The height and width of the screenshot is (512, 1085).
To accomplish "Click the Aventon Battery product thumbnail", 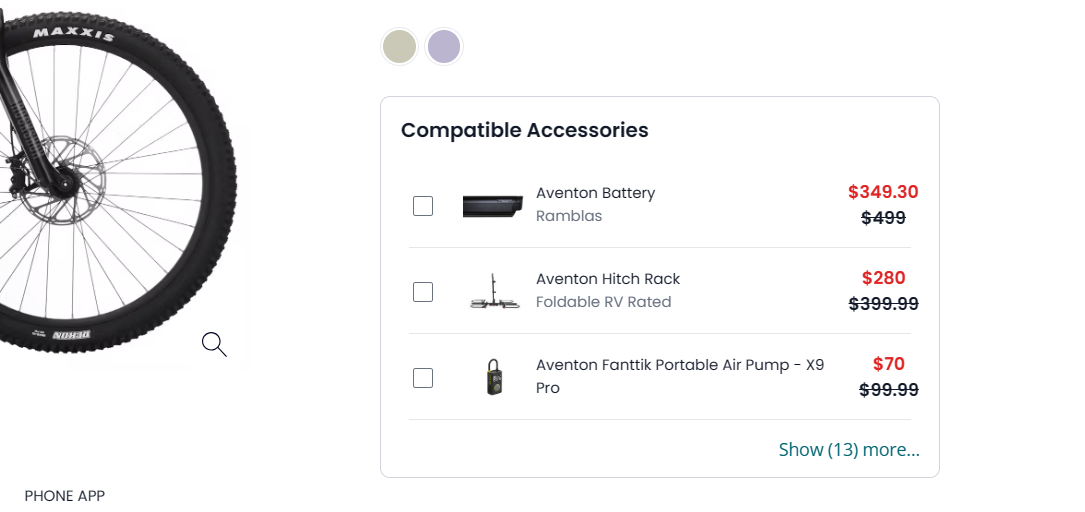I will (x=493, y=206).
